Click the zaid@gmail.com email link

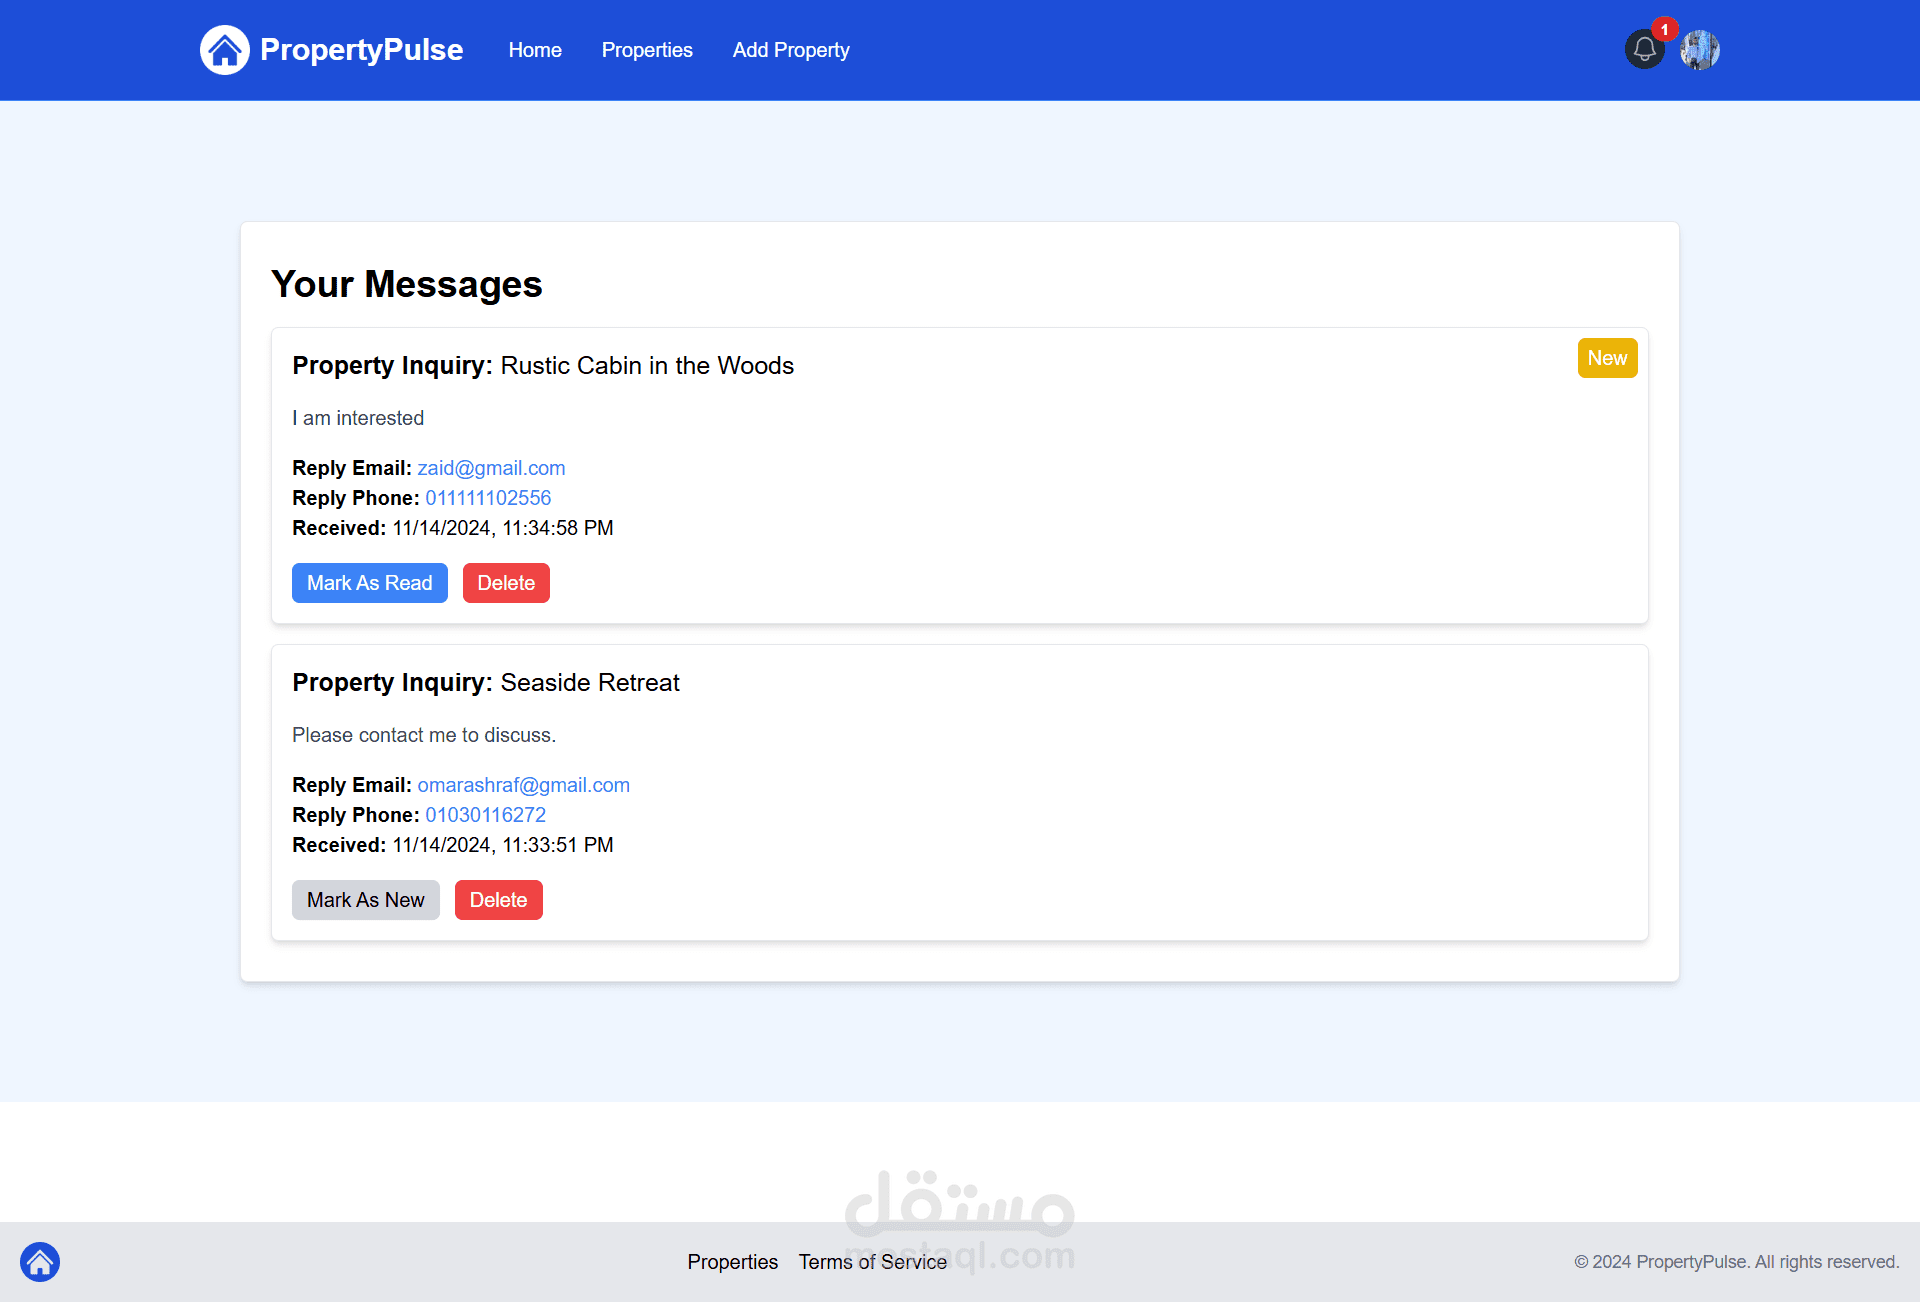pyautogui.click(x=491, y=468)
